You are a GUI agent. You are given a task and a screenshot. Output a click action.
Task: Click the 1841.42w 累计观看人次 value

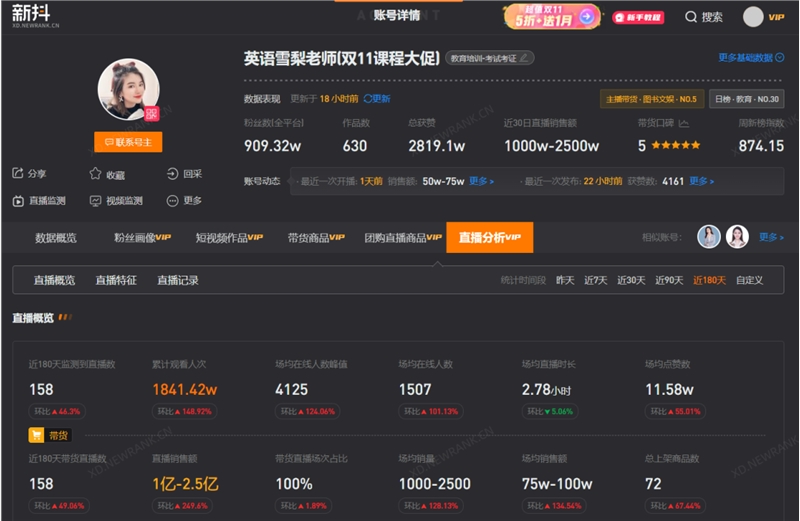[185, 390]
